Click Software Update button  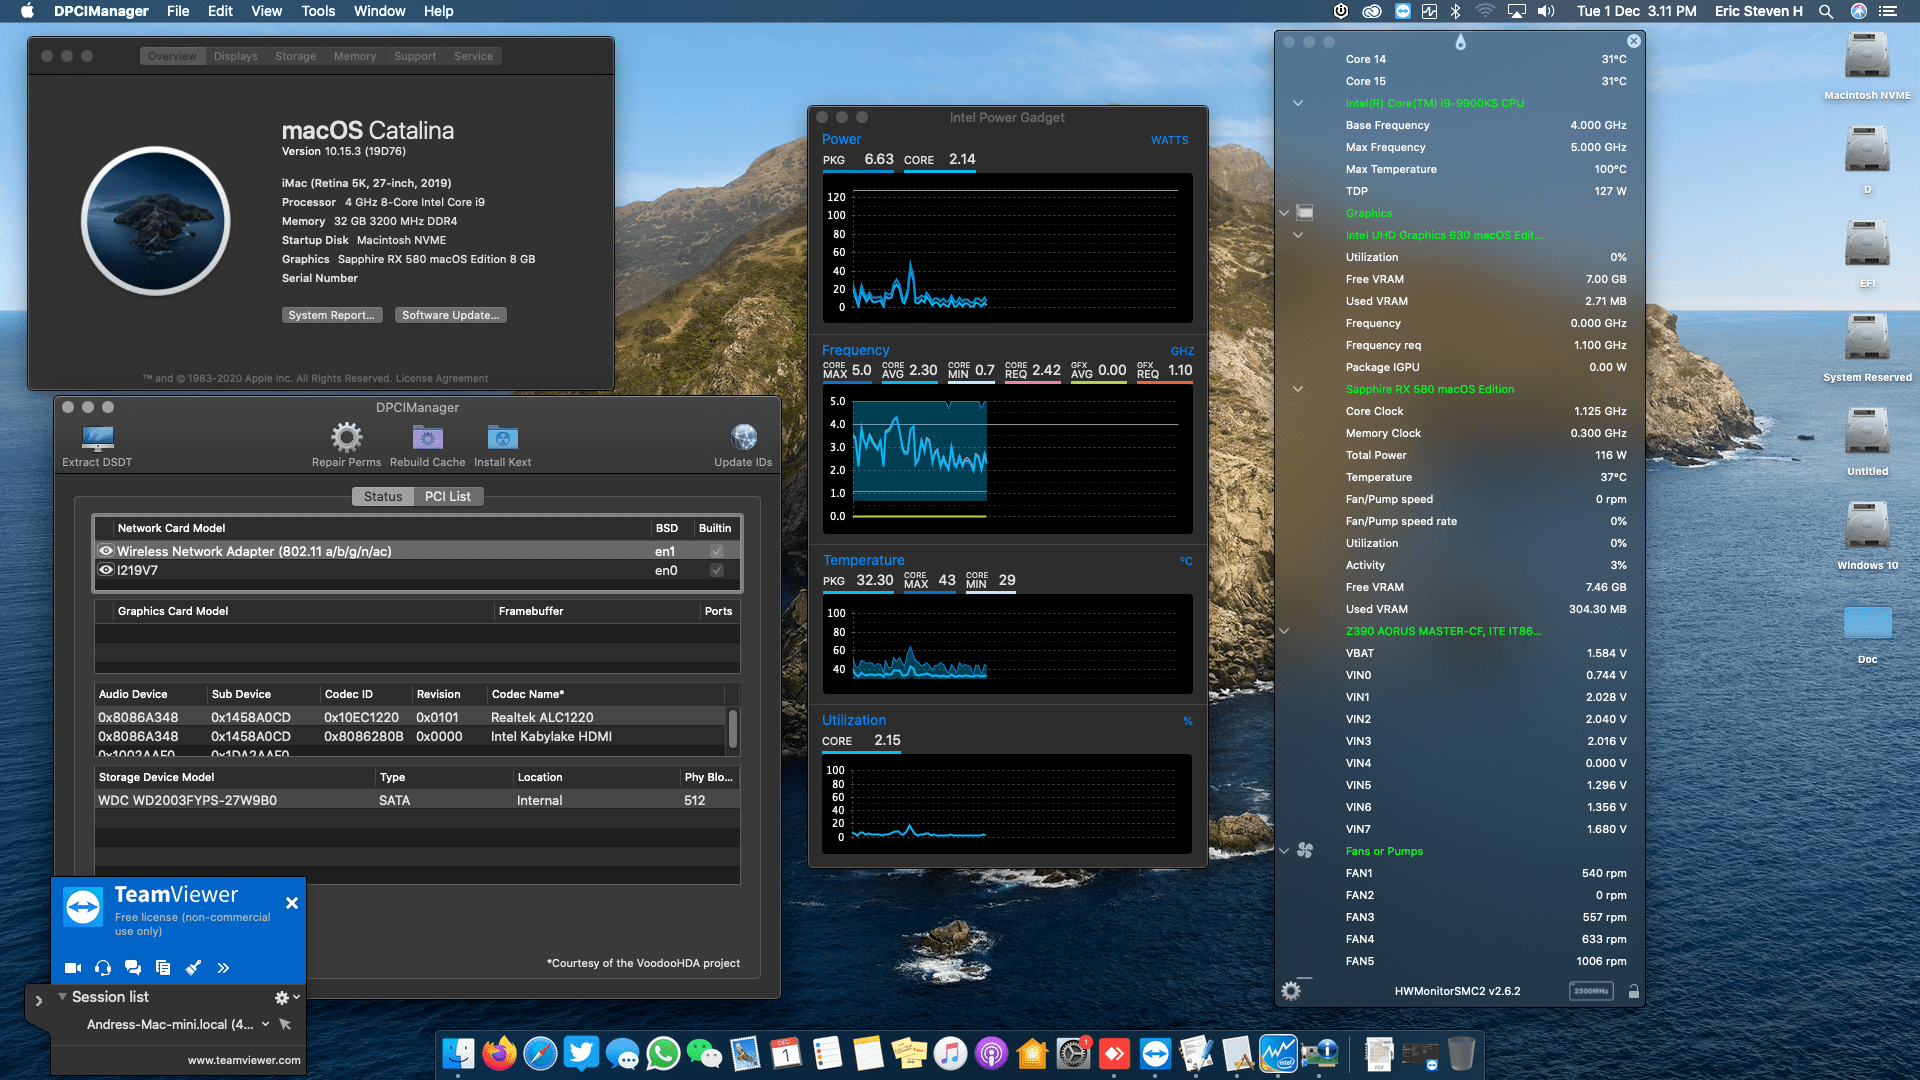[x=450, y=315]
